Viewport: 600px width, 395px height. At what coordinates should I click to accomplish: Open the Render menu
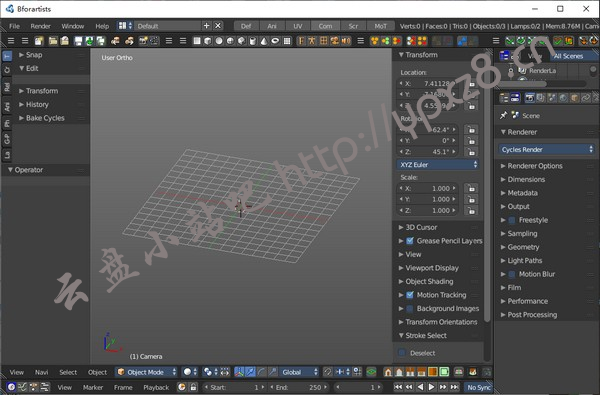click(x=41, y=26)
